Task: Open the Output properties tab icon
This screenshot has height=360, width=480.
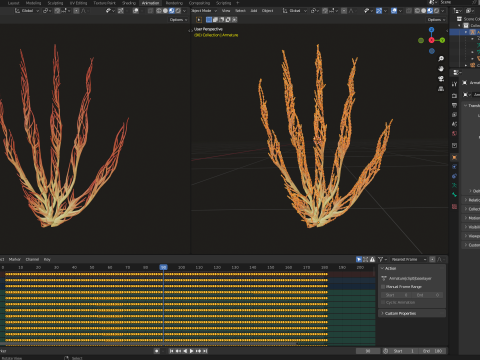Action: [x=454, y=105]
